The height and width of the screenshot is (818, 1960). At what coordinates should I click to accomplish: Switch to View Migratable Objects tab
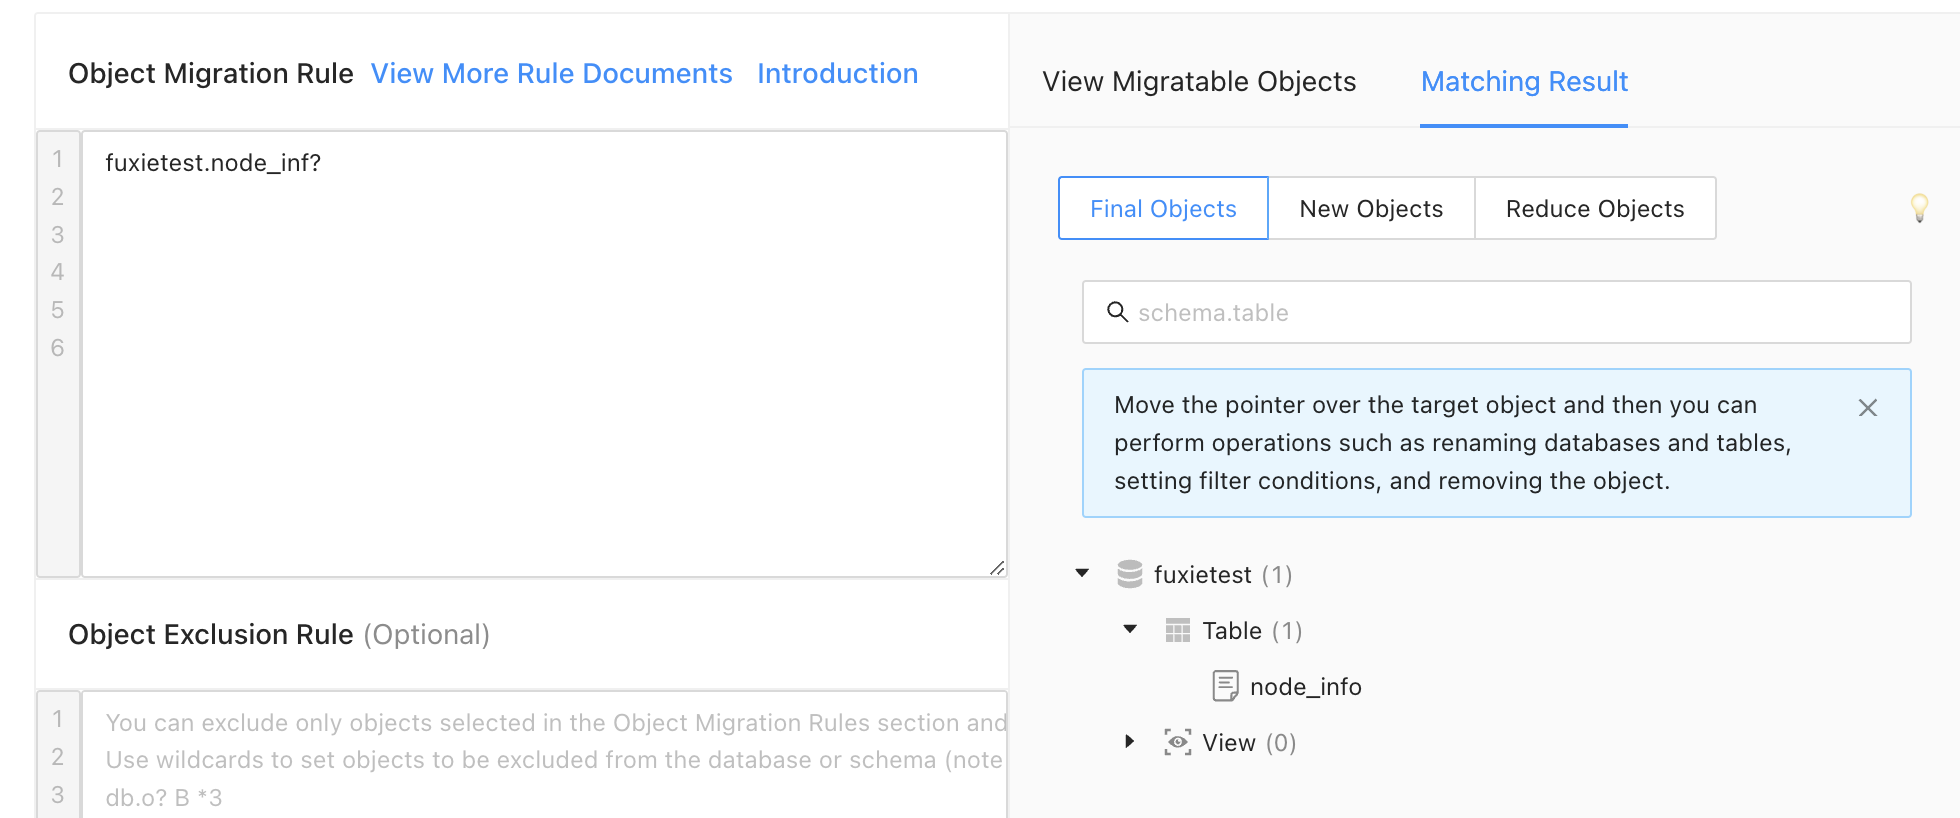pos(1199,82)
